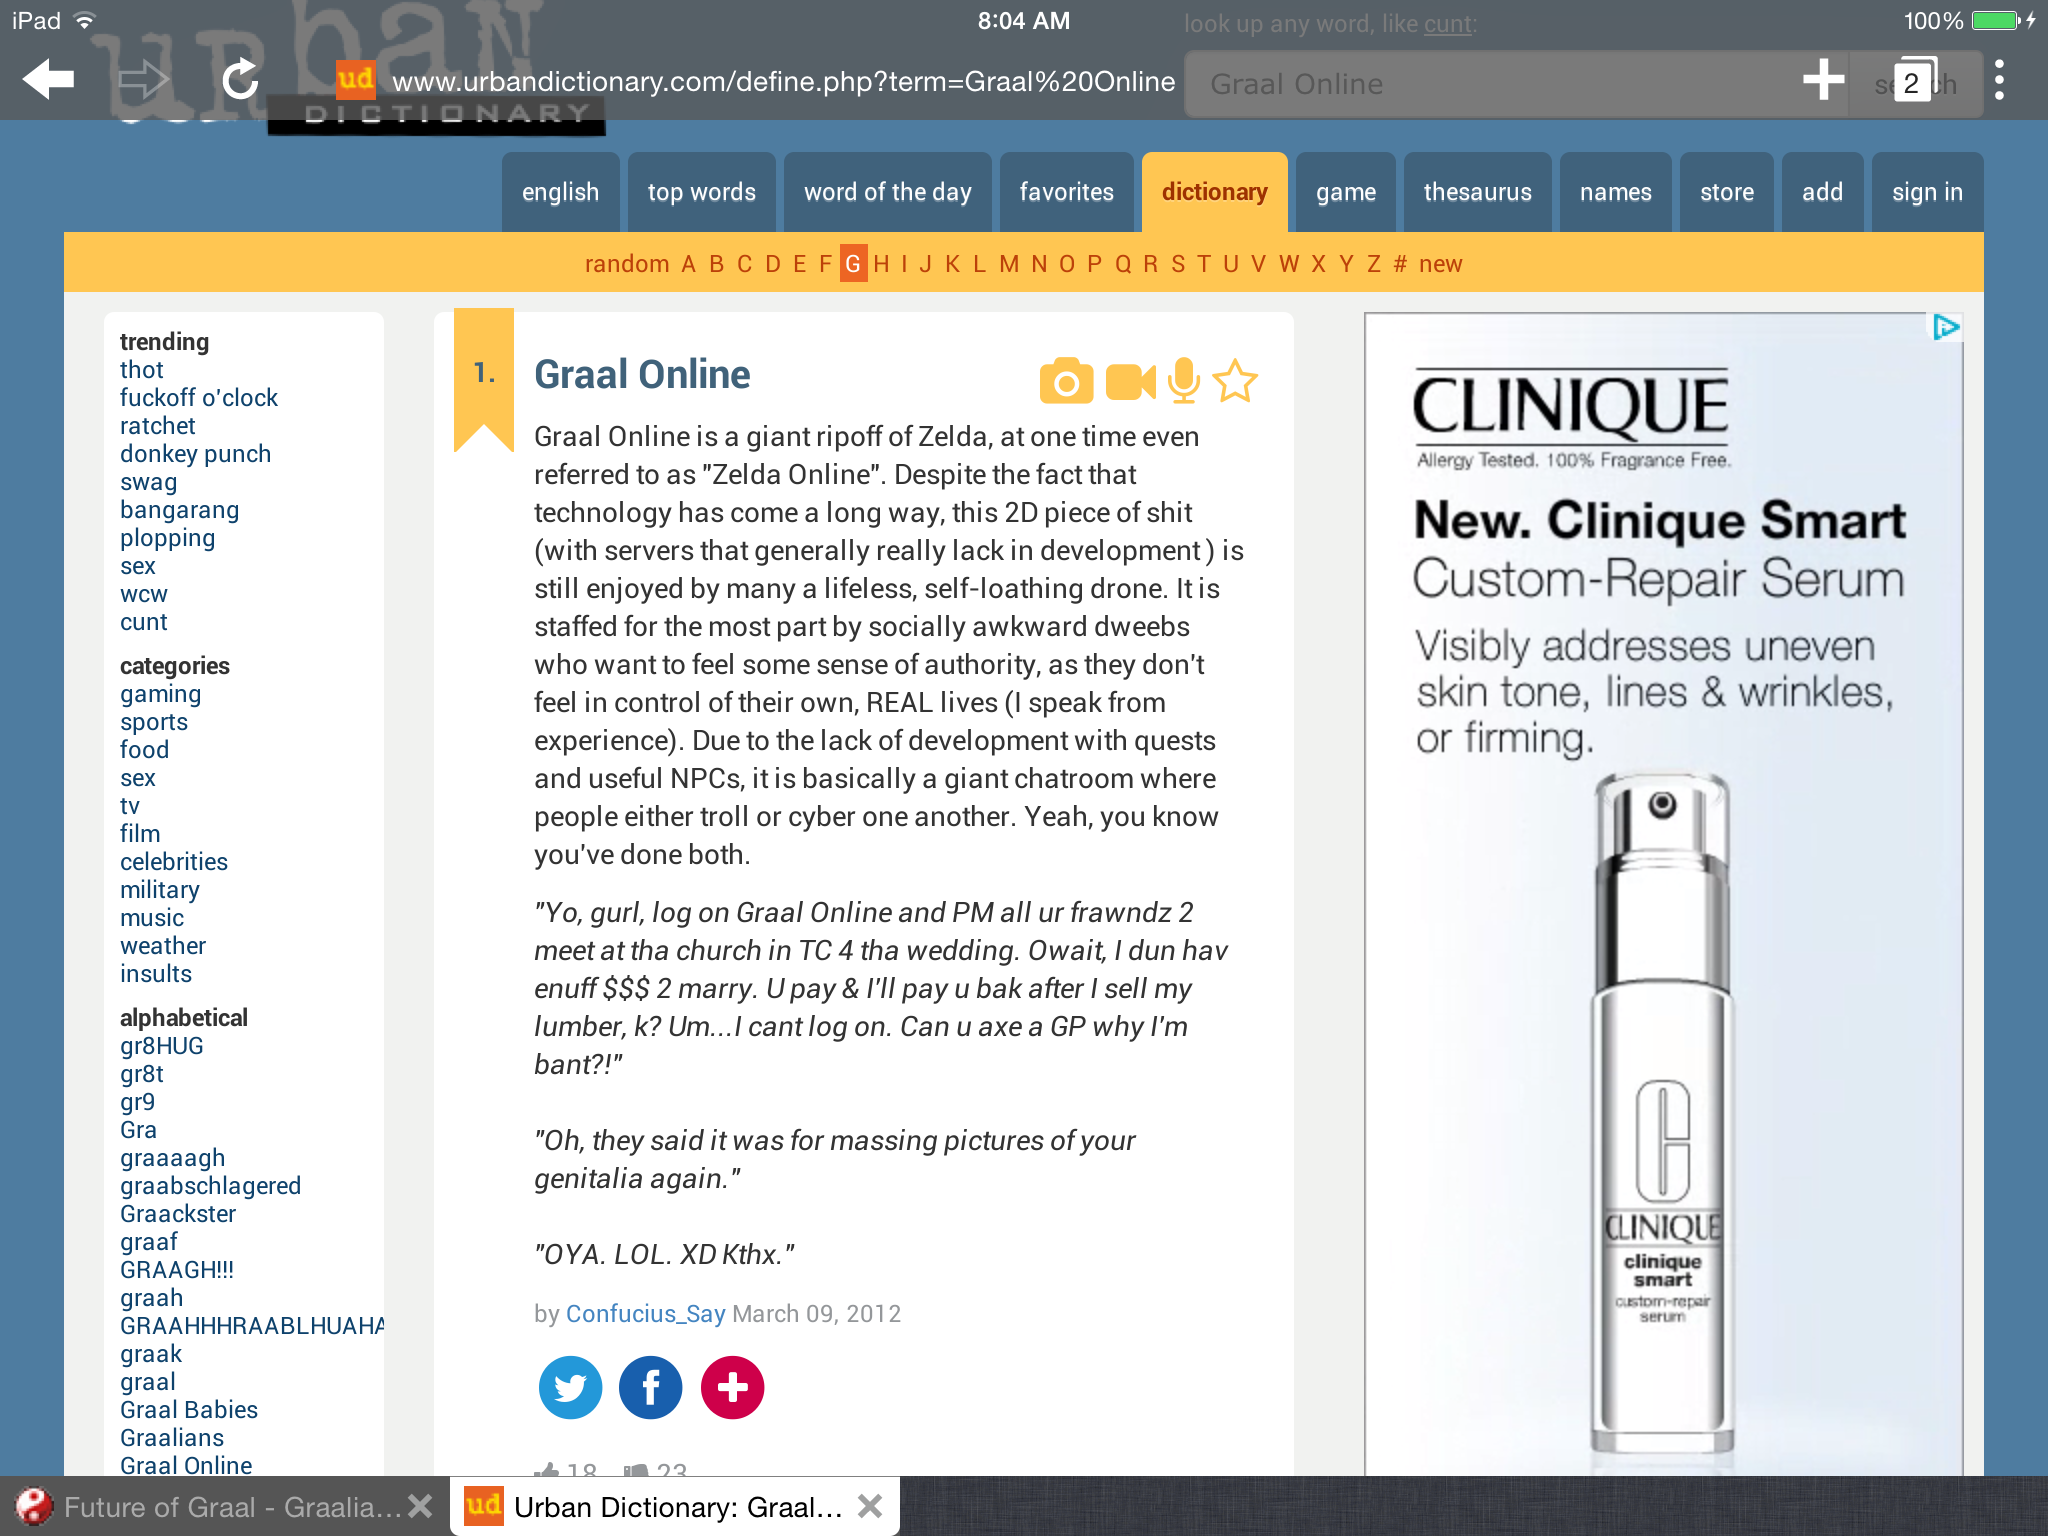
Task: Close the Future of Graal tab
Action: [x=421, y=1506]
